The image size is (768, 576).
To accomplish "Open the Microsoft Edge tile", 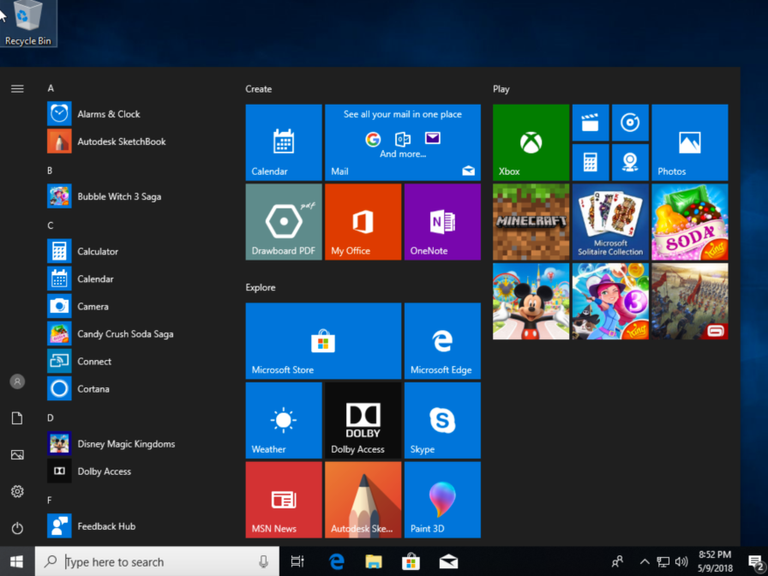I will tap(442, 340).
